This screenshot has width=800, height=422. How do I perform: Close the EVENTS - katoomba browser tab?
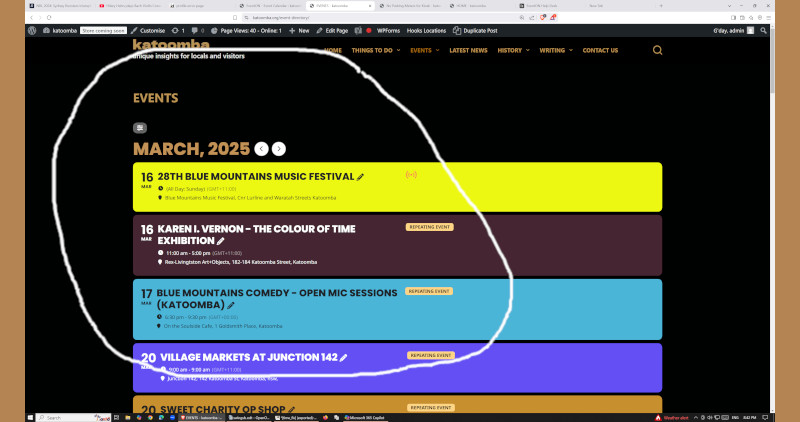370,6
